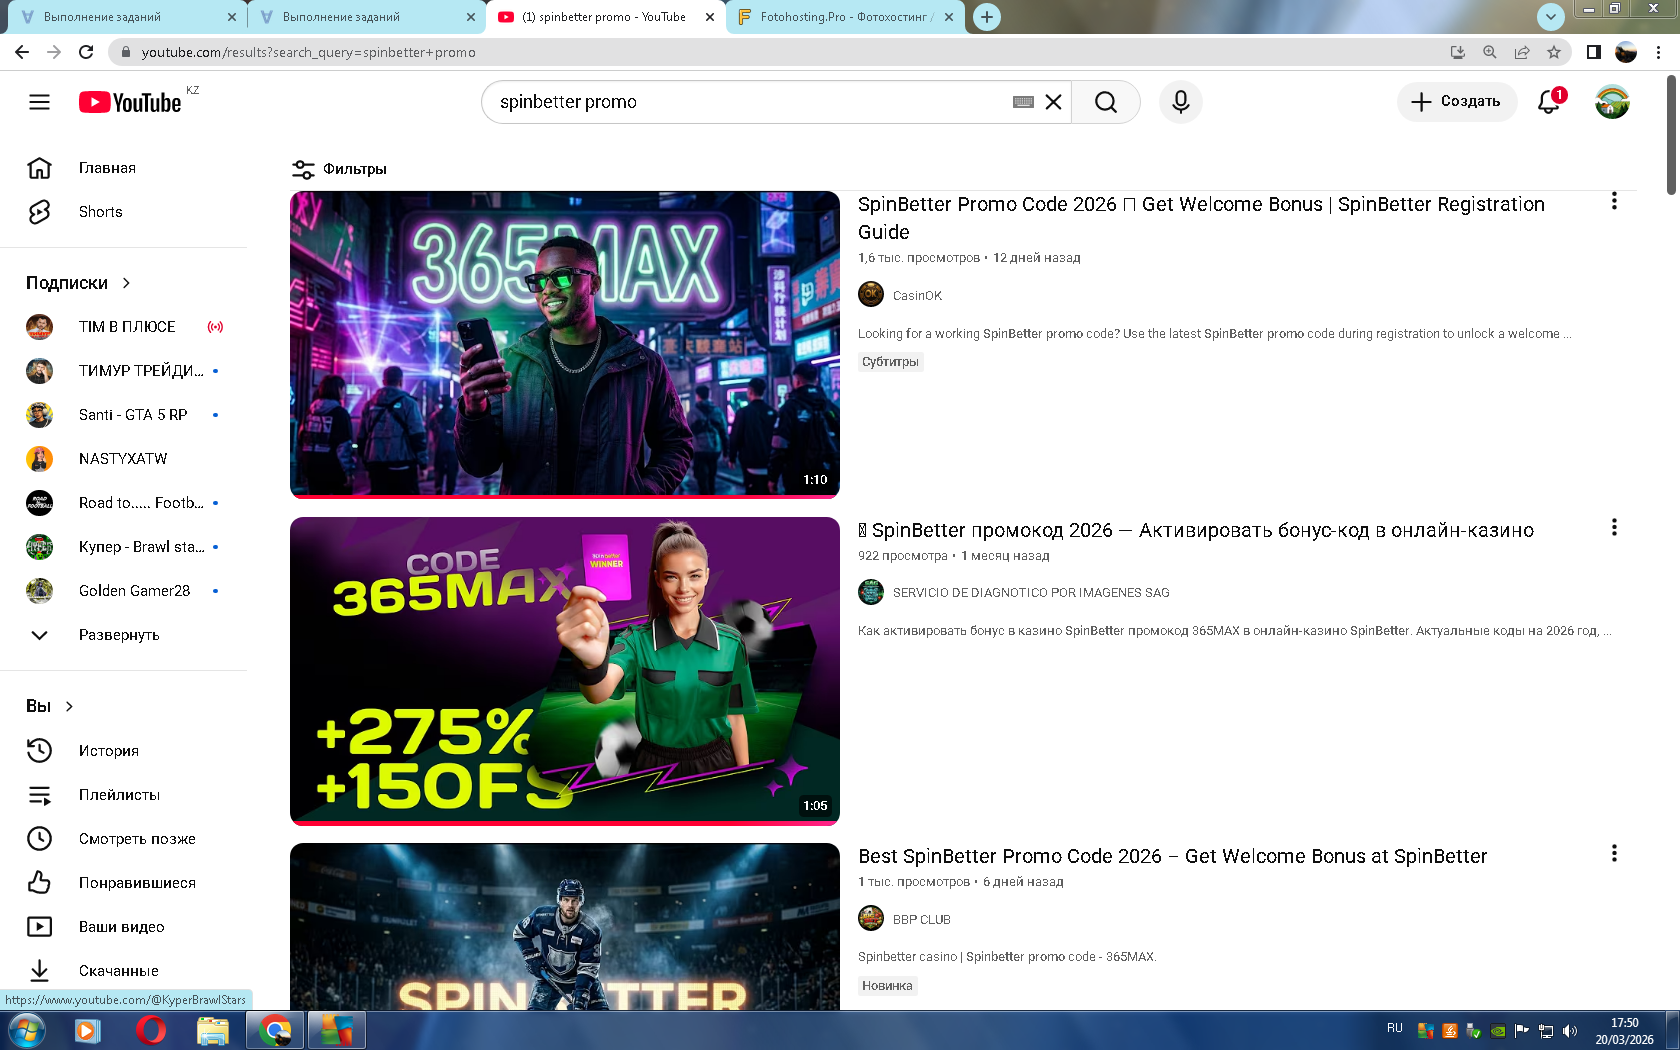Open the volume control in system tray
The height and width of the screenshot is (1050, 1680).
(x=1570, y=1031)
